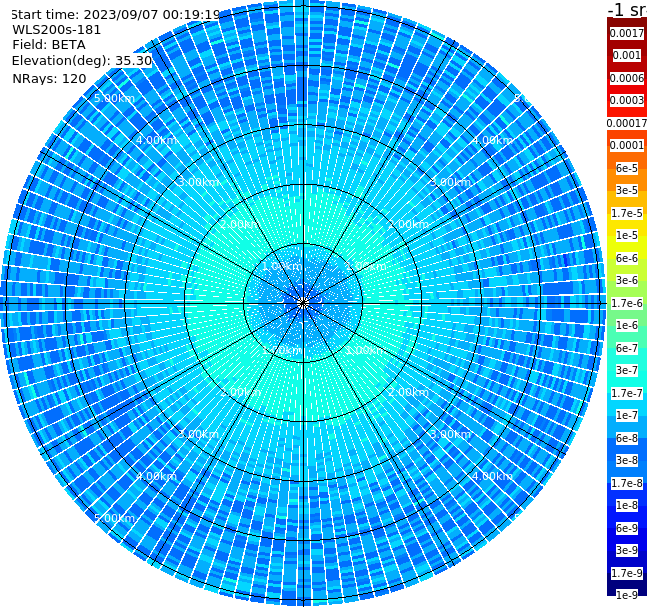Click the lower-right 2.00km range label
Image resolution: width=647 pixels, height=607 pixels.
pyautogui.click(x=408, y=392)
